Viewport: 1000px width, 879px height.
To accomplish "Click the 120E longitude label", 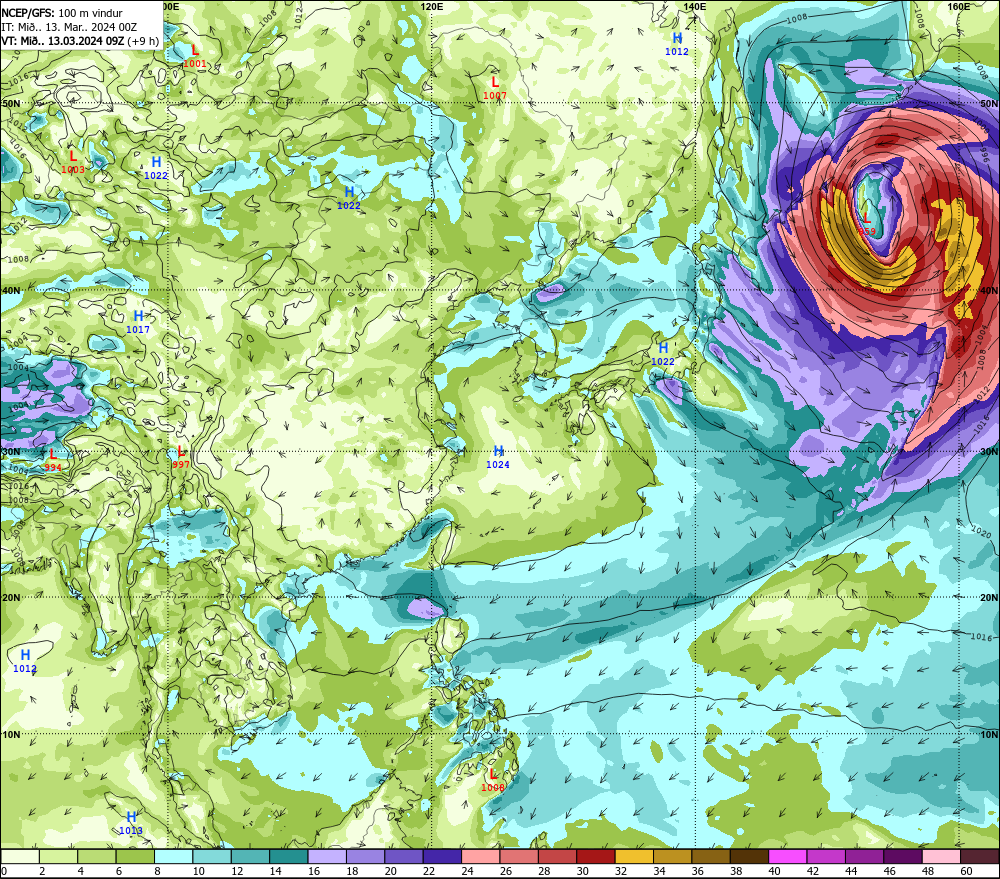I will (x=432, y=6).
